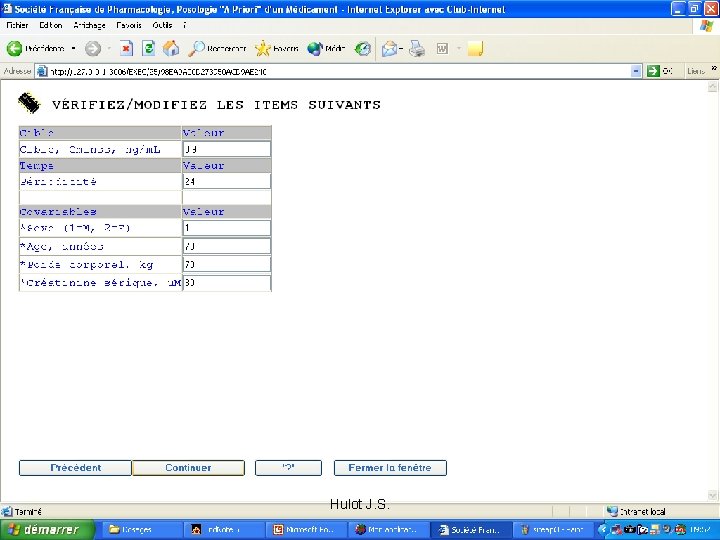The height and width of the screenshot is (540, 720).
Task: Expand hidden system tray icons arrow
Action: [602, 529]
